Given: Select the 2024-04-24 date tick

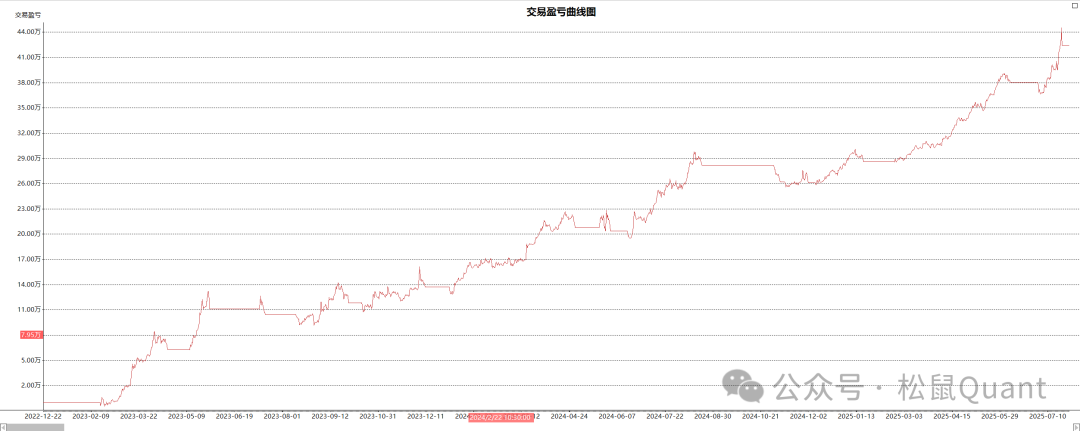Looking at the screenshot, I should (570, 416).
